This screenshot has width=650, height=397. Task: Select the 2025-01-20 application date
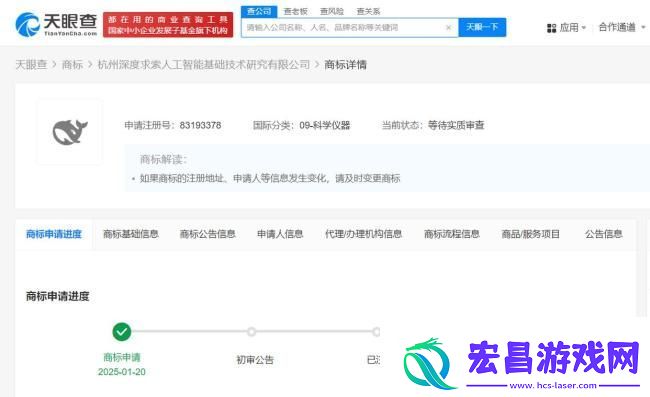click(x=121, y=372)
